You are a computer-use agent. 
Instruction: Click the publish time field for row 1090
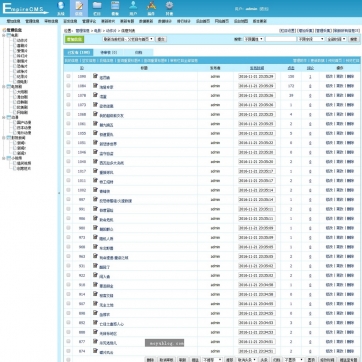257,76
